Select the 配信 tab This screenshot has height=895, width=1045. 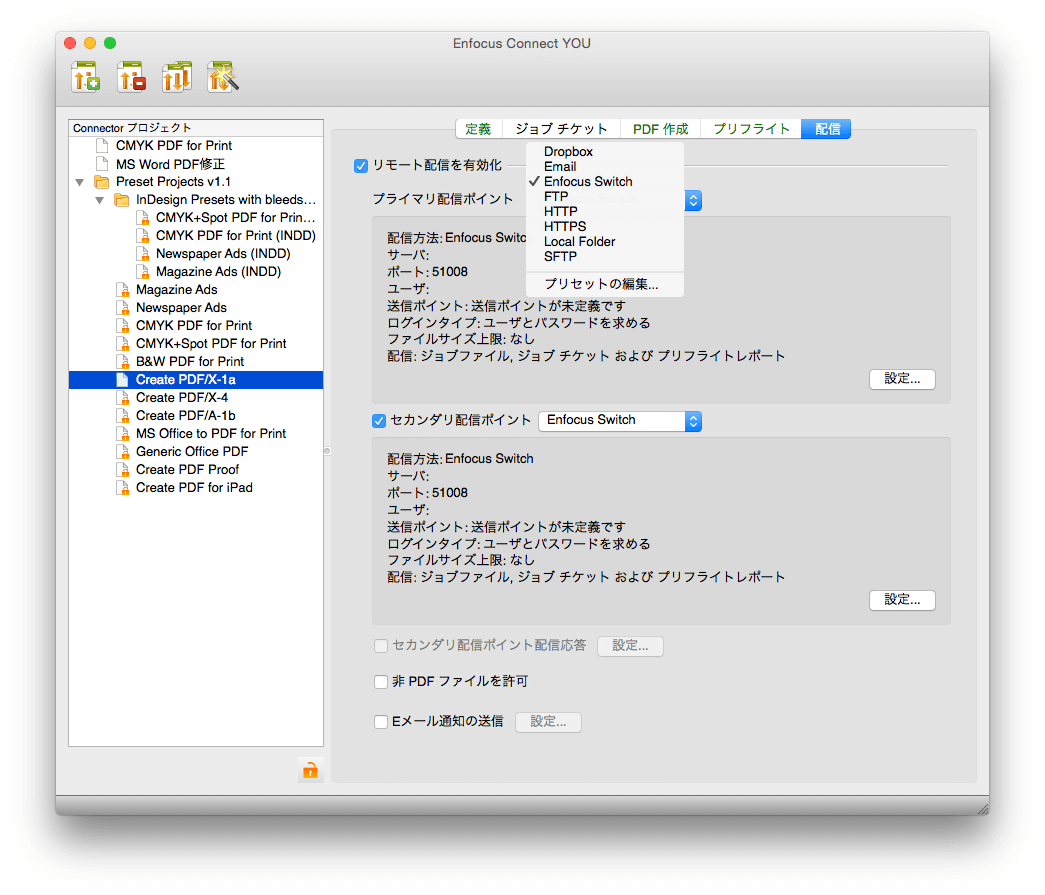(x=826, y=129)
